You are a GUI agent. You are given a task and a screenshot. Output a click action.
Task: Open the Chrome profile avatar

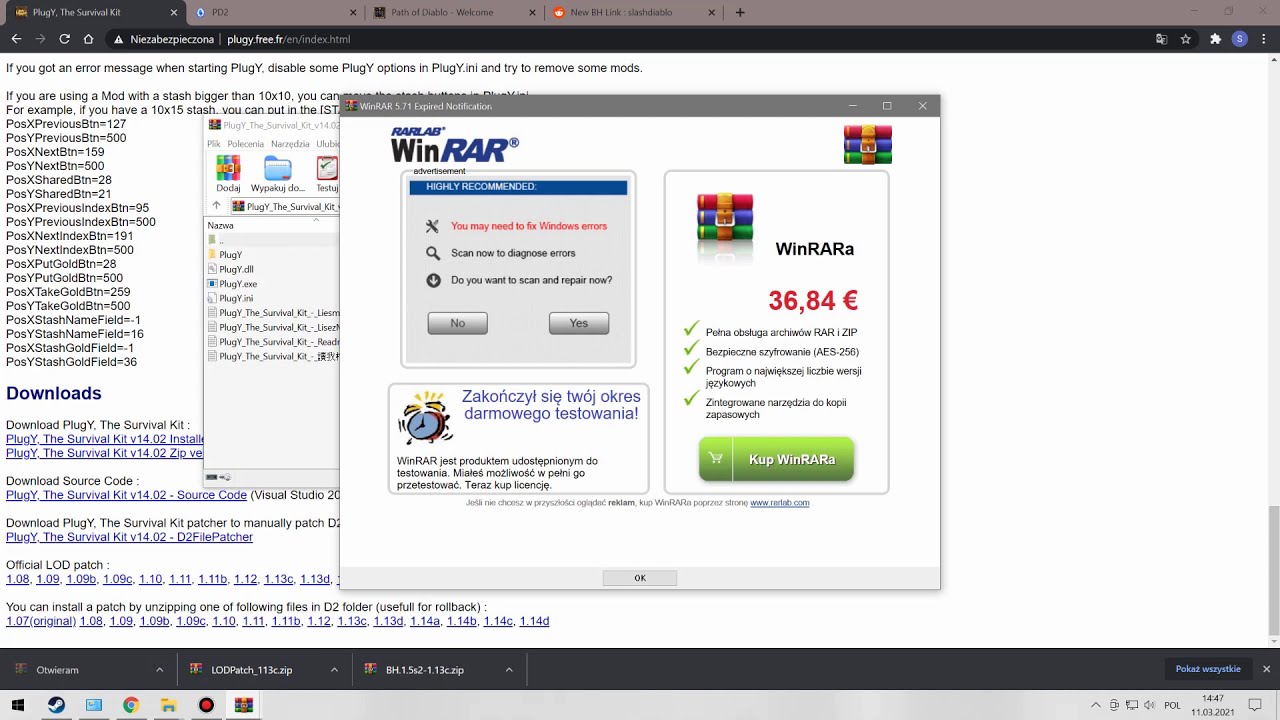click(x=1240, y=39)
